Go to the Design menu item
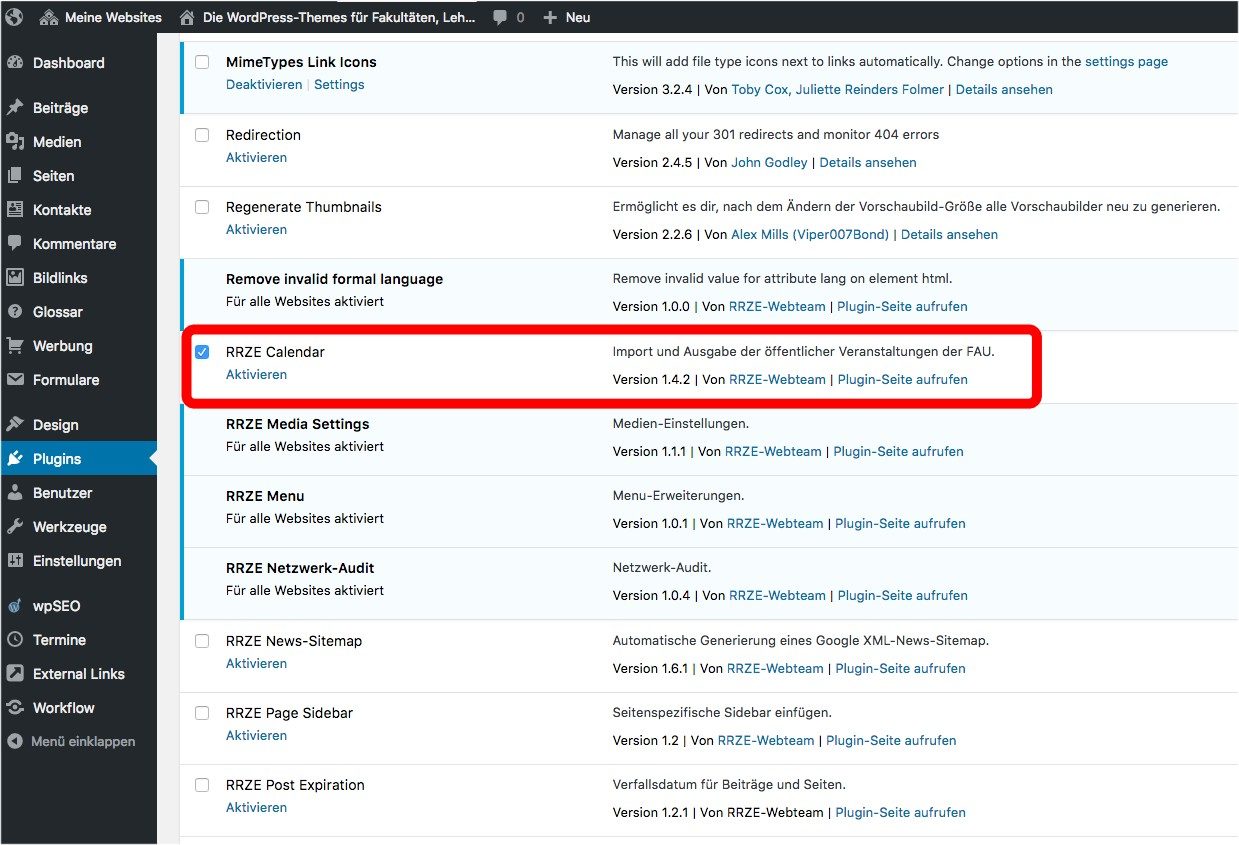 coord(55,425)
